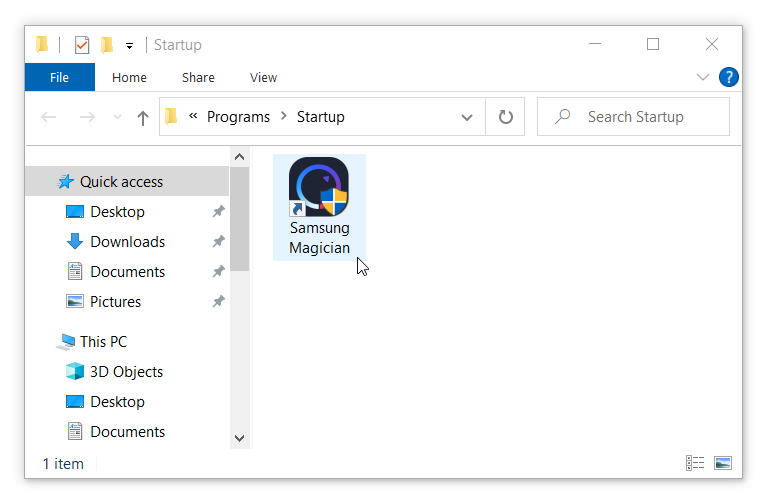Switch to the Home ribbon tab
The width and height of the screenshot is (770, 502).
click(129, 77)
